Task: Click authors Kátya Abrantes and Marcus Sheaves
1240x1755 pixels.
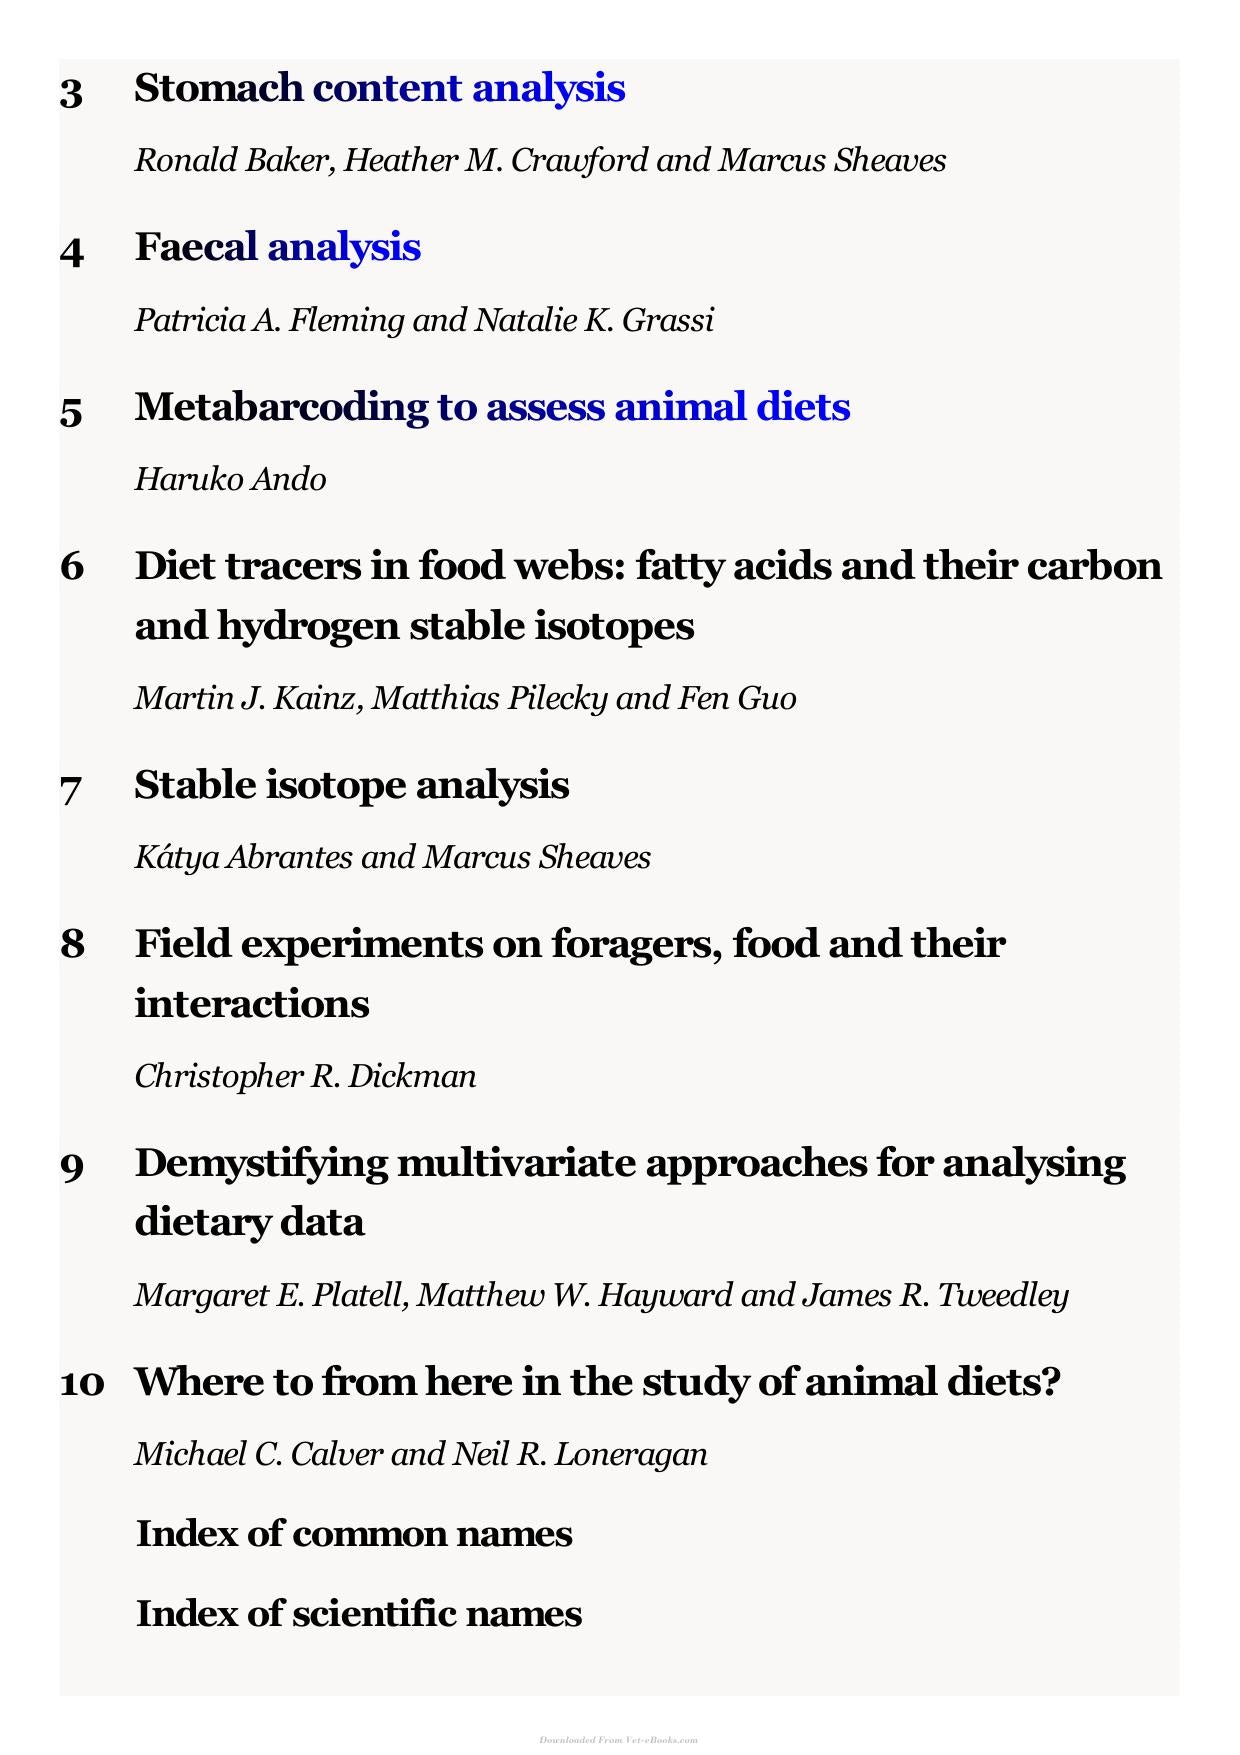Action: coord(393,858)
